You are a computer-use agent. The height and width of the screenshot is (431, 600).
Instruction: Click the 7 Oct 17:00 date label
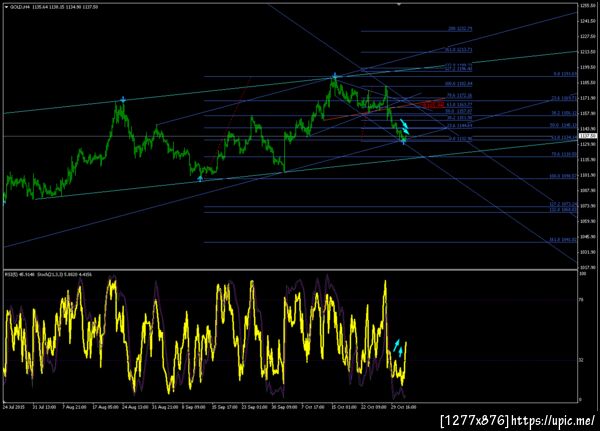[x=313, y=407]
